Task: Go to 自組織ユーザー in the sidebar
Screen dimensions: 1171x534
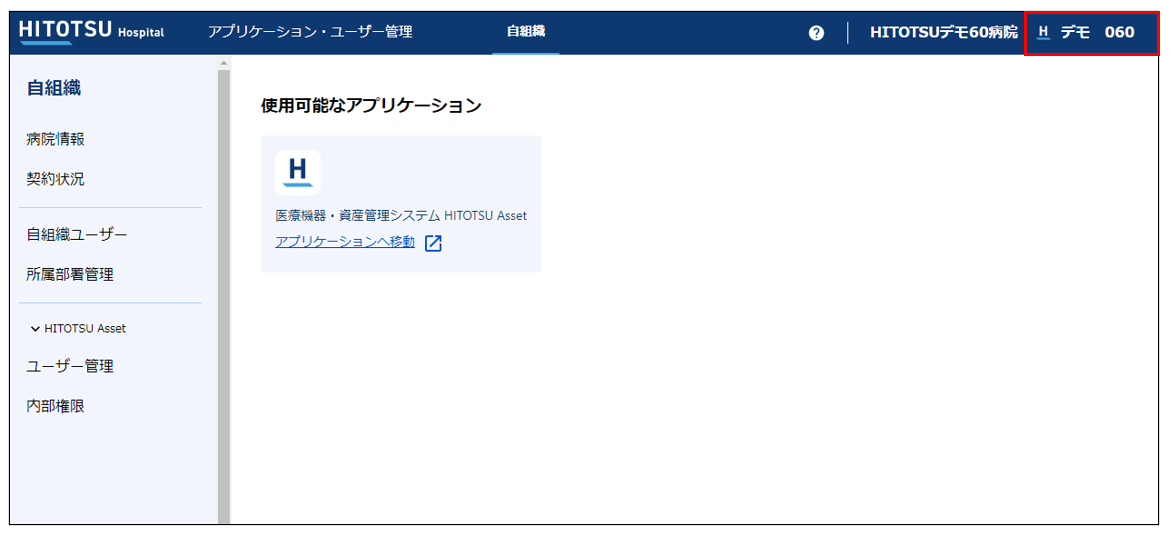Action: [77, 235]
